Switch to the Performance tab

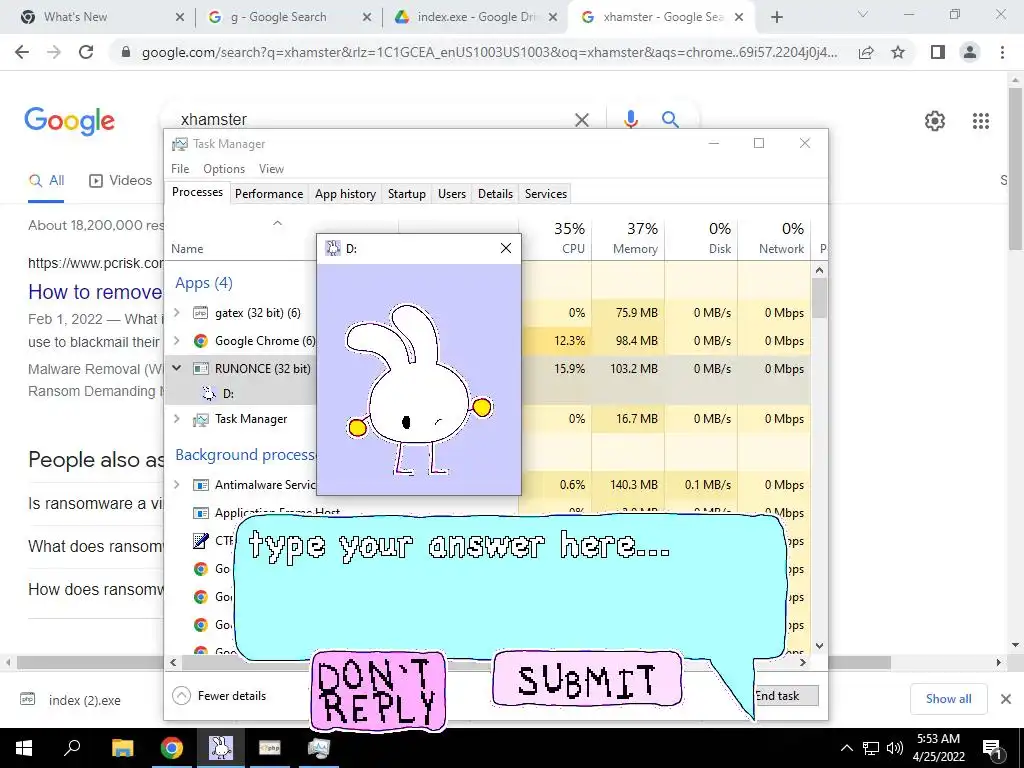coord(269,194)
